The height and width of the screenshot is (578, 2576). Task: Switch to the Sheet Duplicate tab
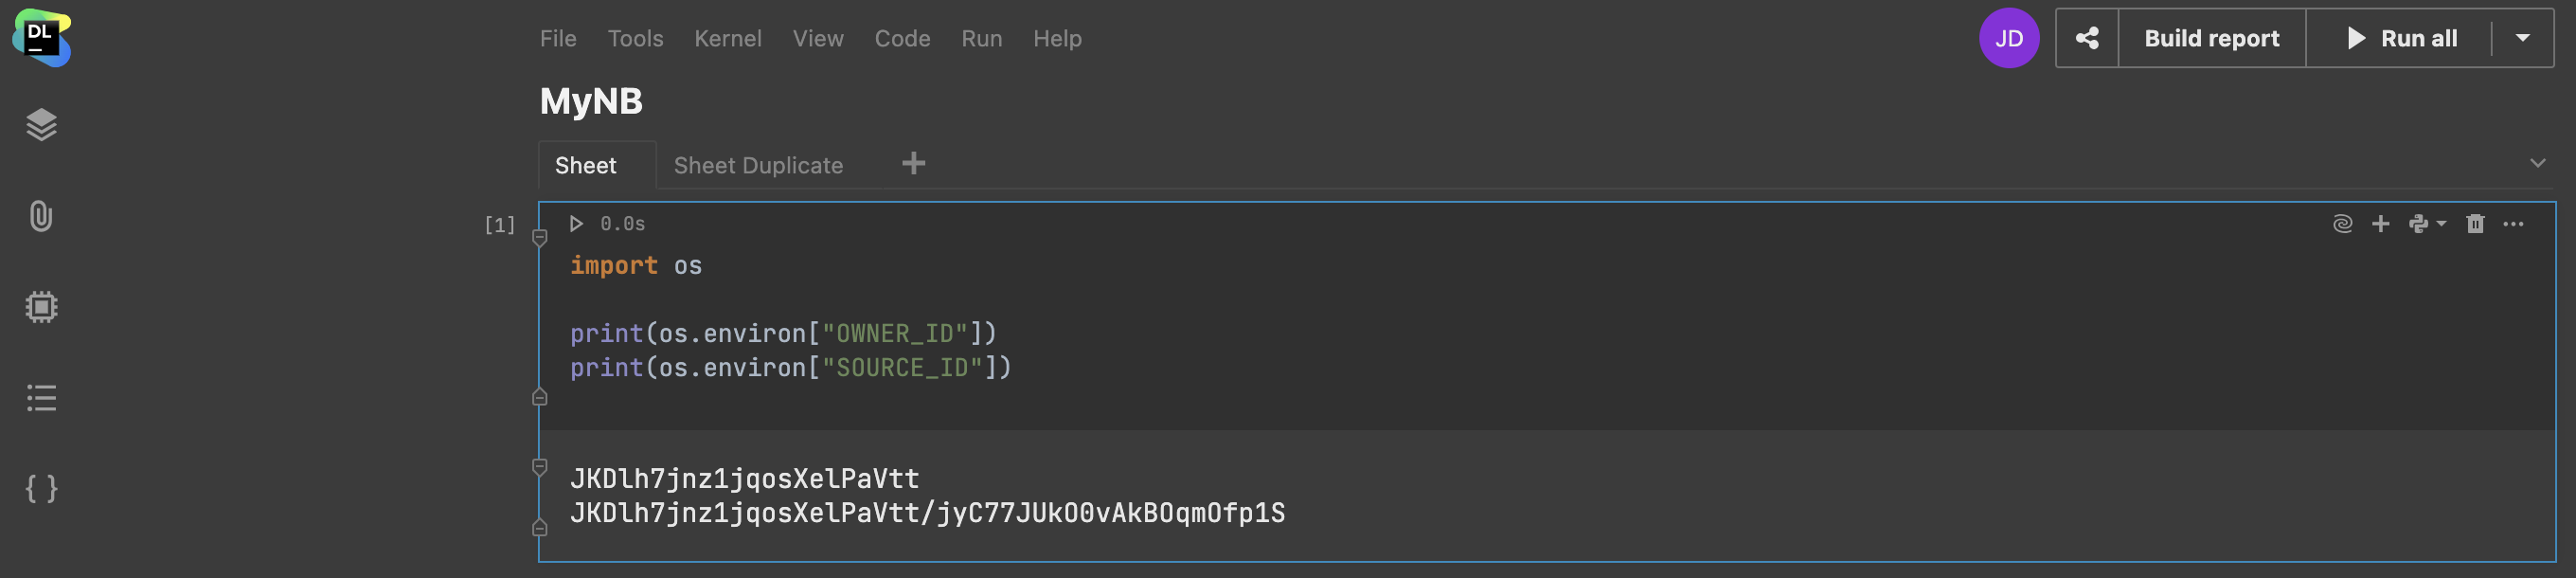(x=758, y=164)
